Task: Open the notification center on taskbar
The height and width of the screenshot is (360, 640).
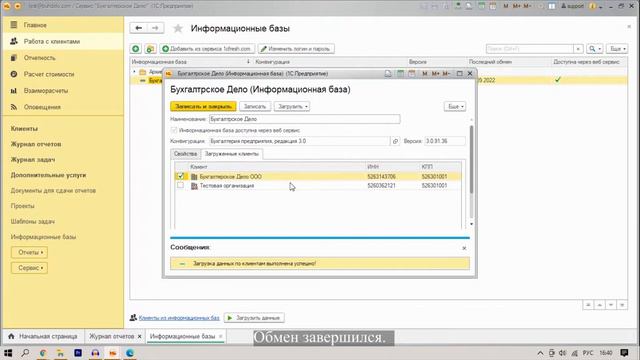Action: point(624,353)
